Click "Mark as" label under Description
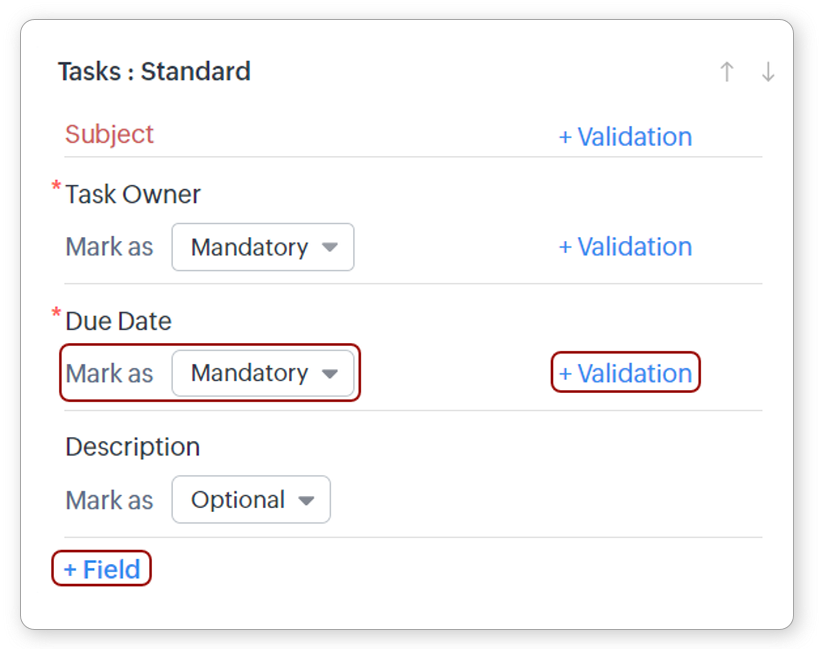 point(109,500)
